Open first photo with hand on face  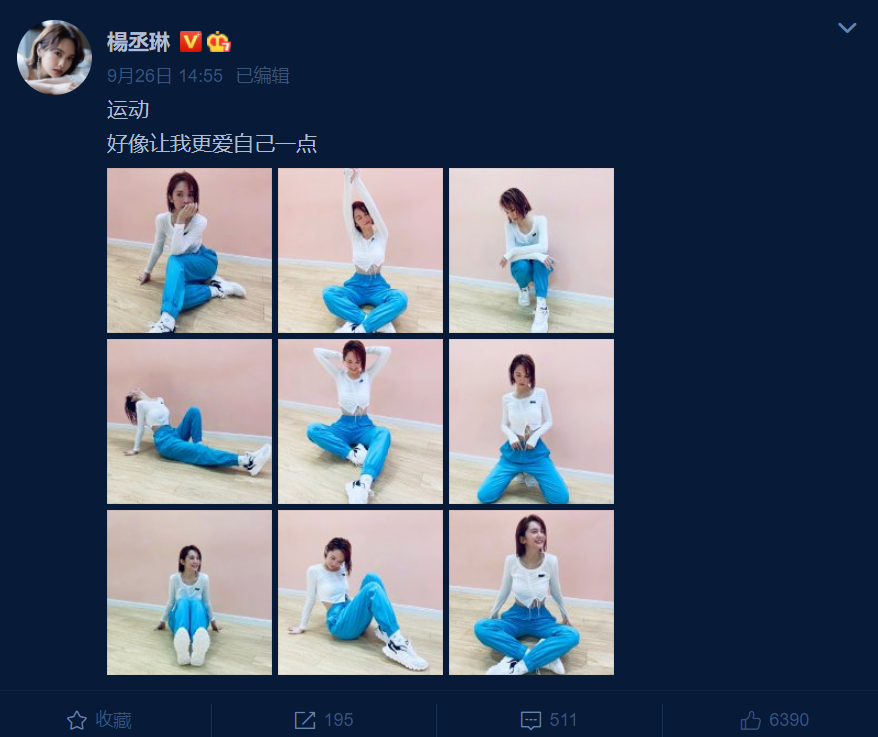[x=189, y=250]
